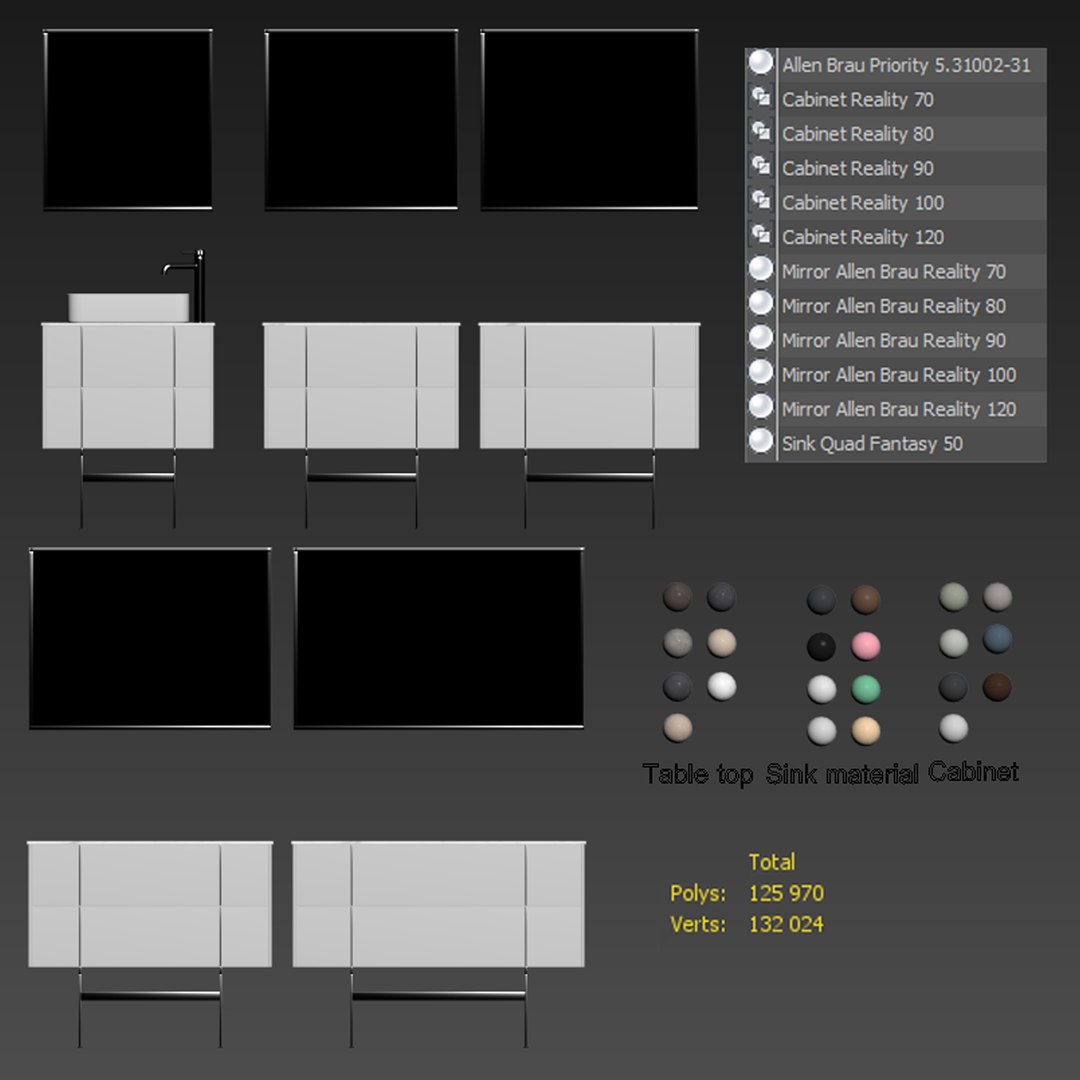
Task: Click the sphere icon beside Allen Brau Priority 5.31002-31
Action: tap(761, 63)
